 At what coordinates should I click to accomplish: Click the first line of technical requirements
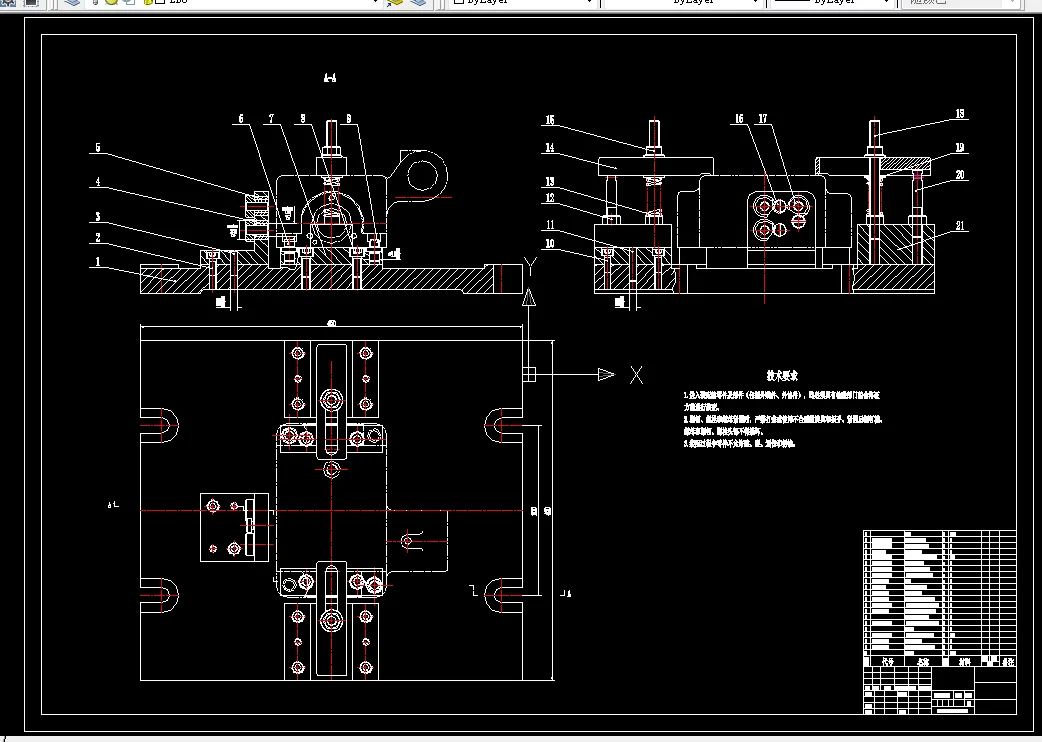pyautogui.click(x=782, y=395)
